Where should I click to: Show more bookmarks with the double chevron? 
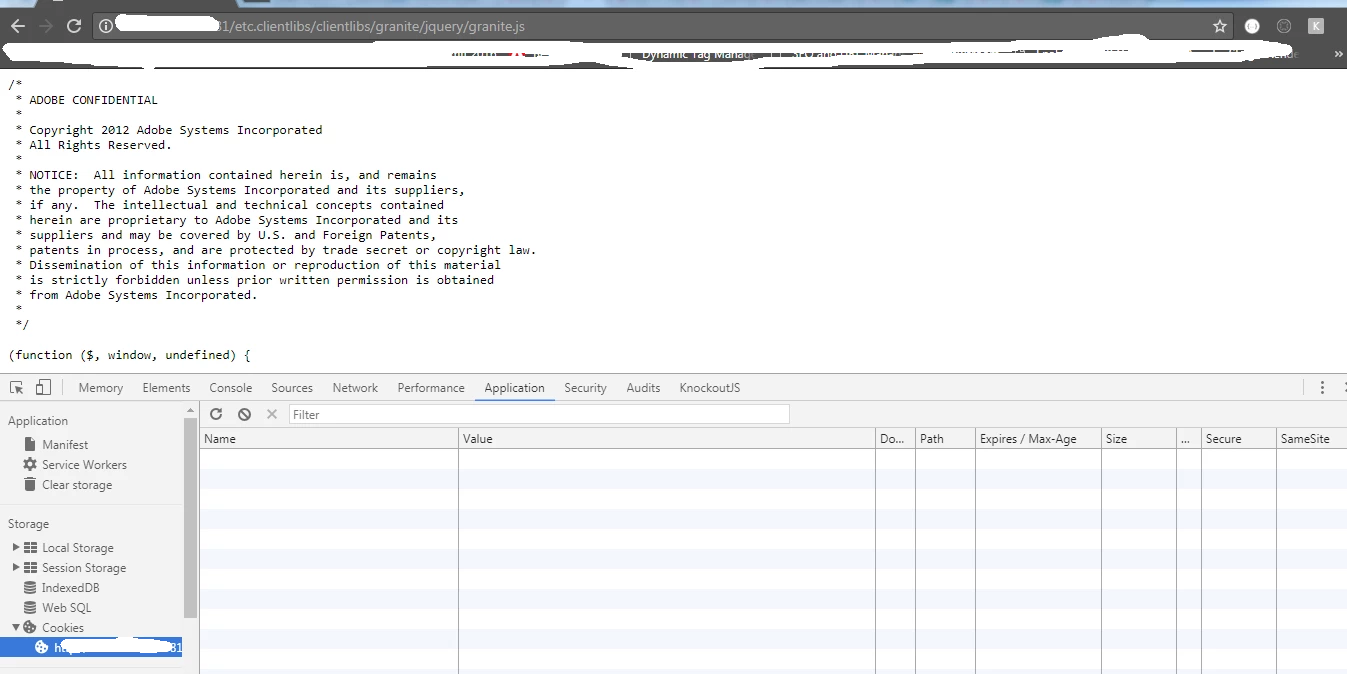pyautogui.click(x=1338, y=54)
